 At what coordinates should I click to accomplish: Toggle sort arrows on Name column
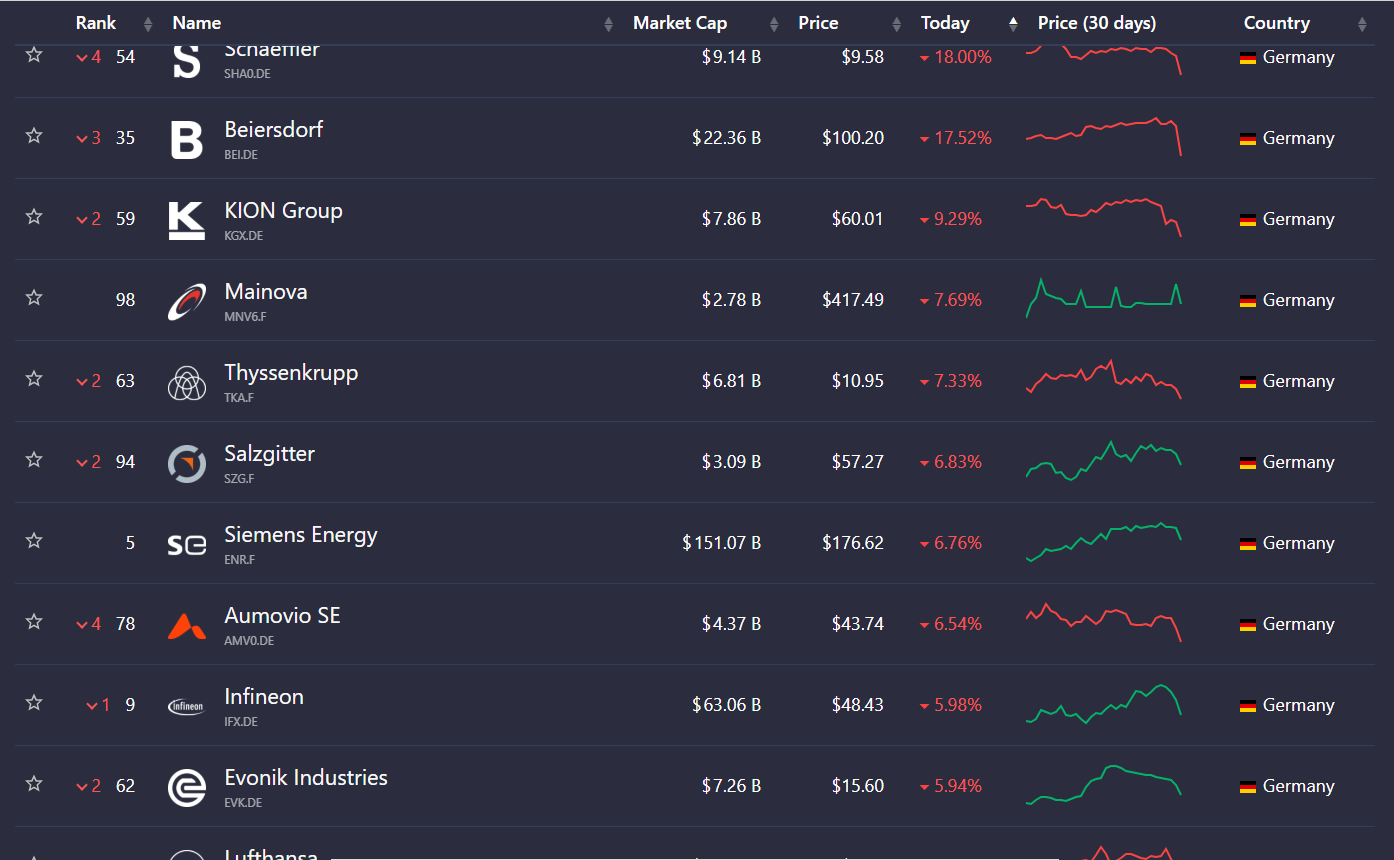click(x=608, y=24)
